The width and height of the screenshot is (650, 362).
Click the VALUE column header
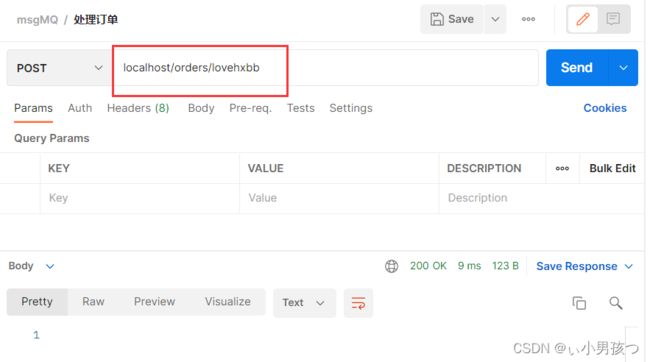[x=266, y=168]
